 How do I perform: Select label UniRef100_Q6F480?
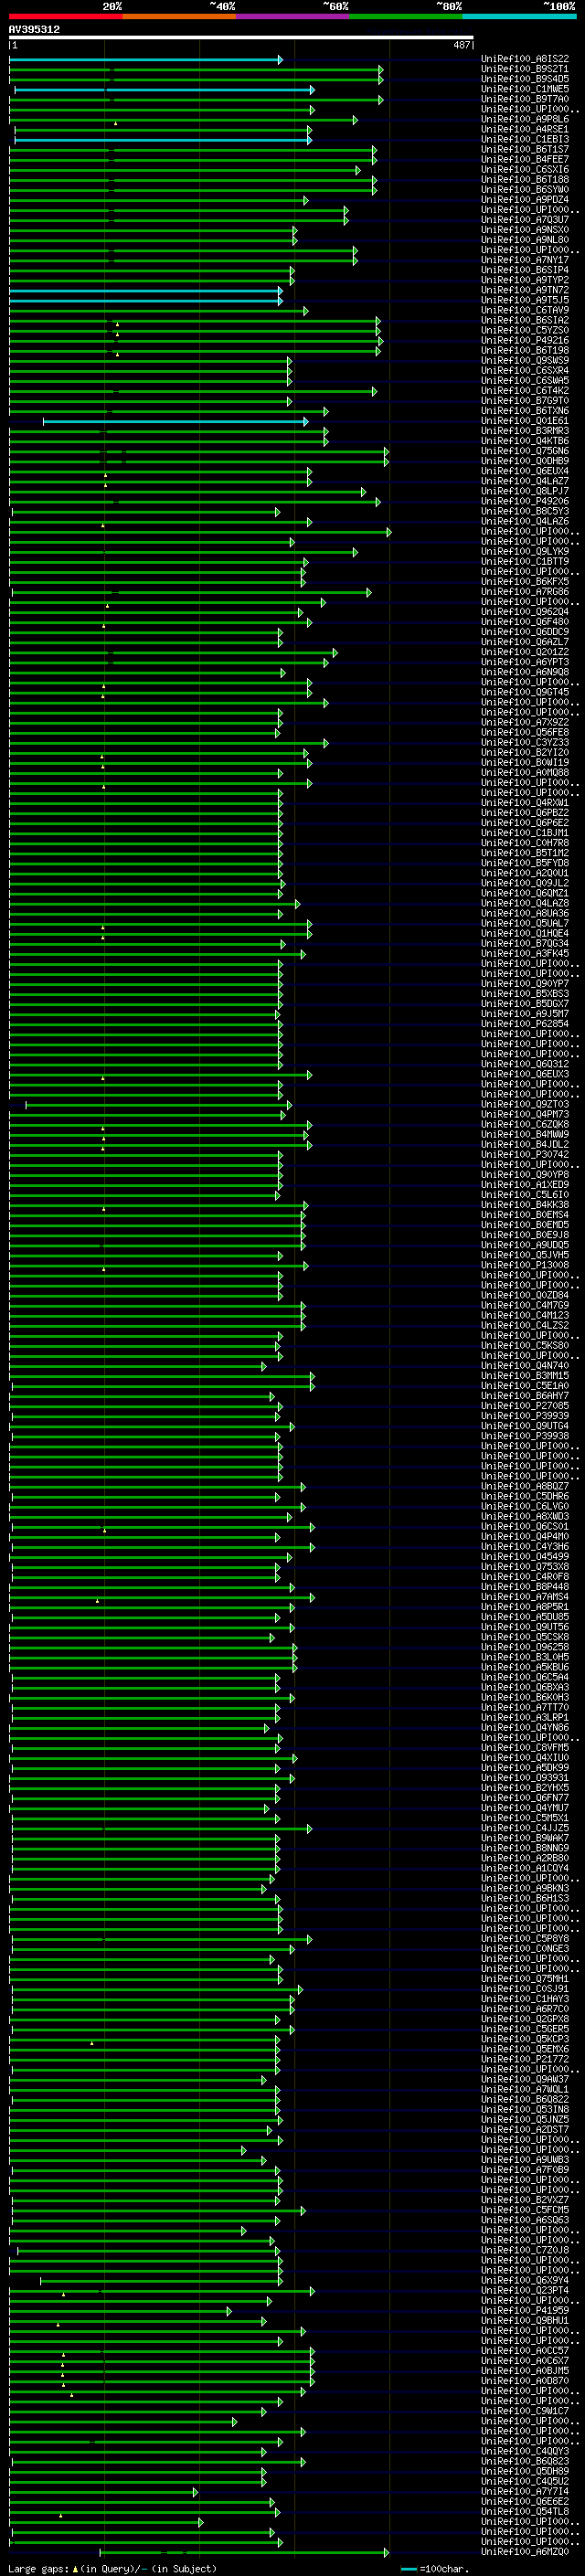pos(525,622)
